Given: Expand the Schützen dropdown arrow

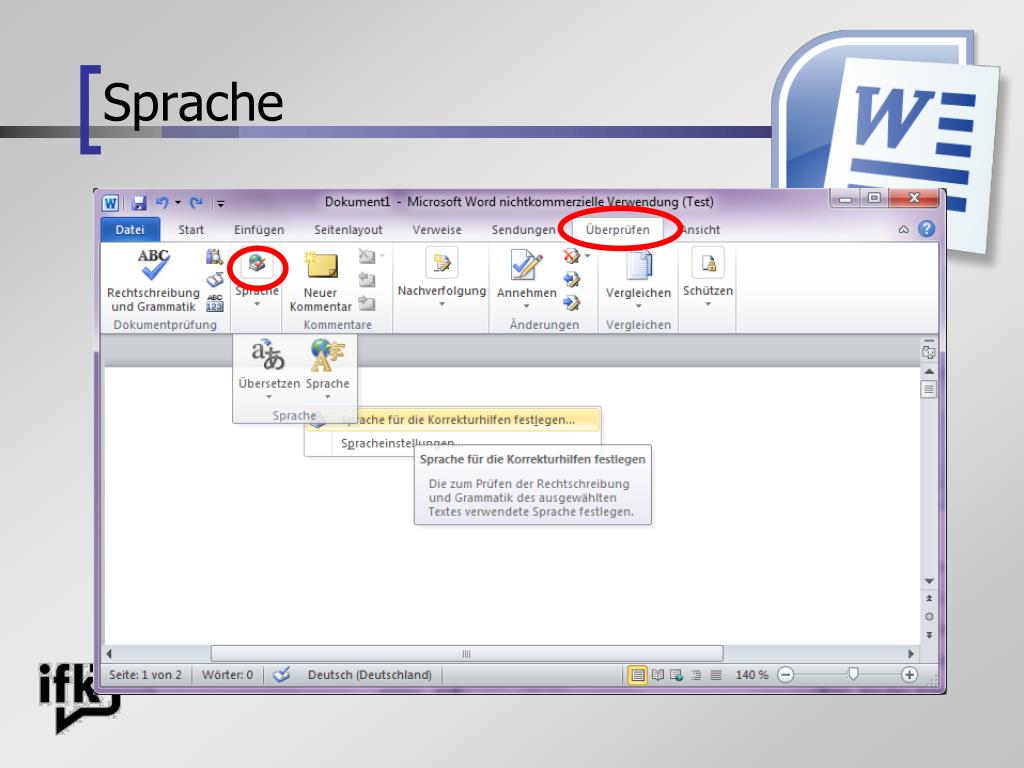Looking at the screenshot, I should coord(708,304).
